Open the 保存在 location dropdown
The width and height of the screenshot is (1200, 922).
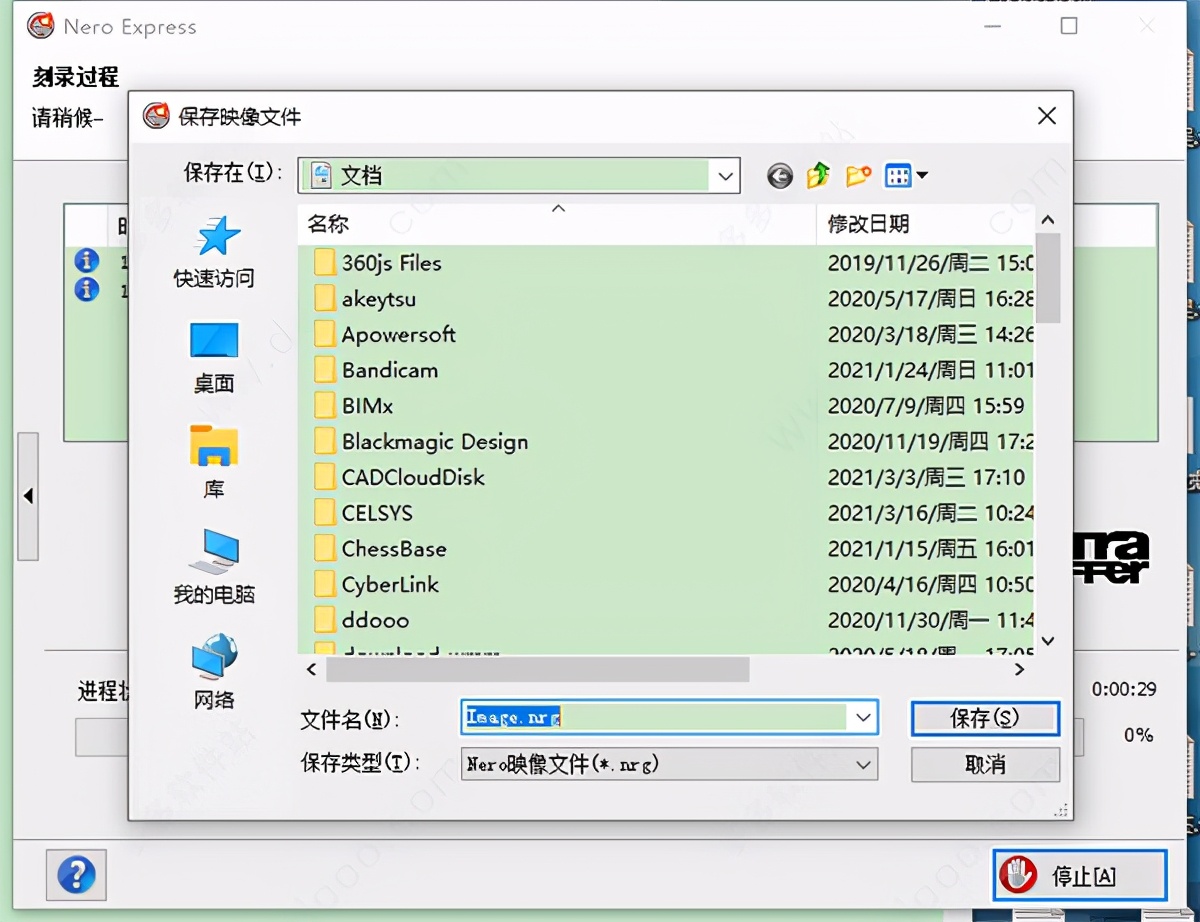click(x=725, y=176)
